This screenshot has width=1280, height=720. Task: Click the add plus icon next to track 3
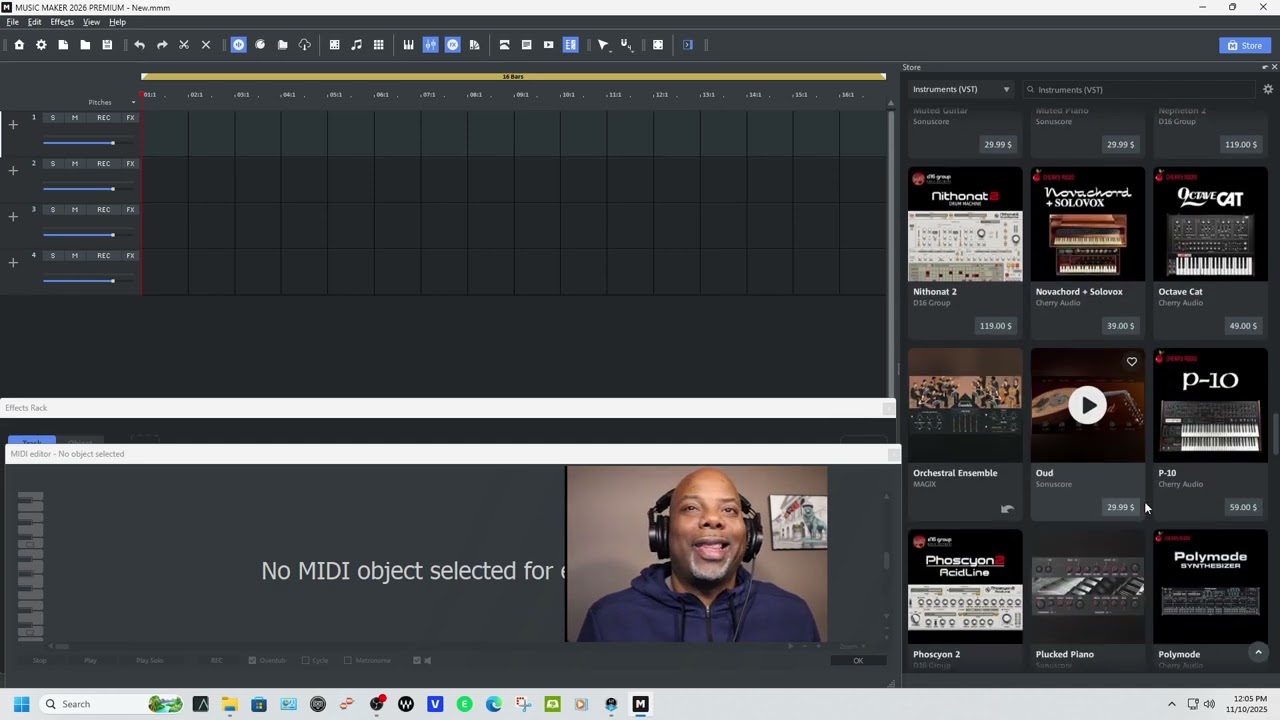(13, 217)
